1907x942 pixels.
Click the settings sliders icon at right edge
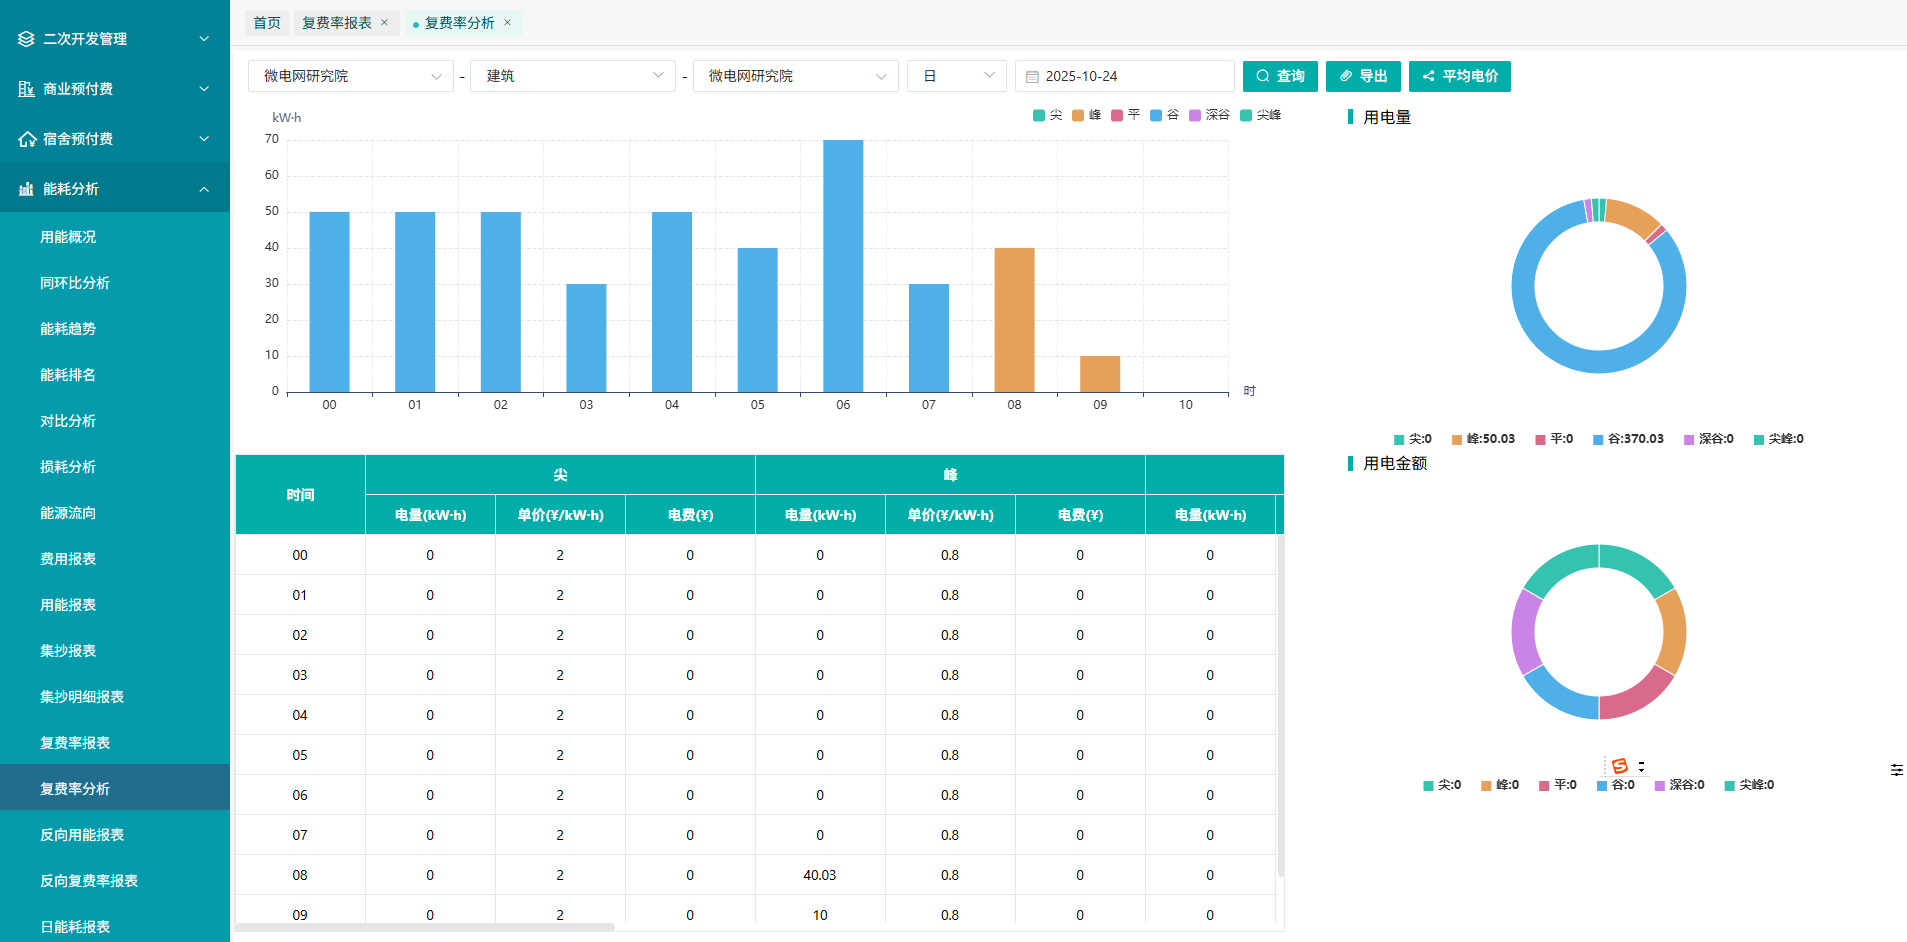click(1896, 770)
